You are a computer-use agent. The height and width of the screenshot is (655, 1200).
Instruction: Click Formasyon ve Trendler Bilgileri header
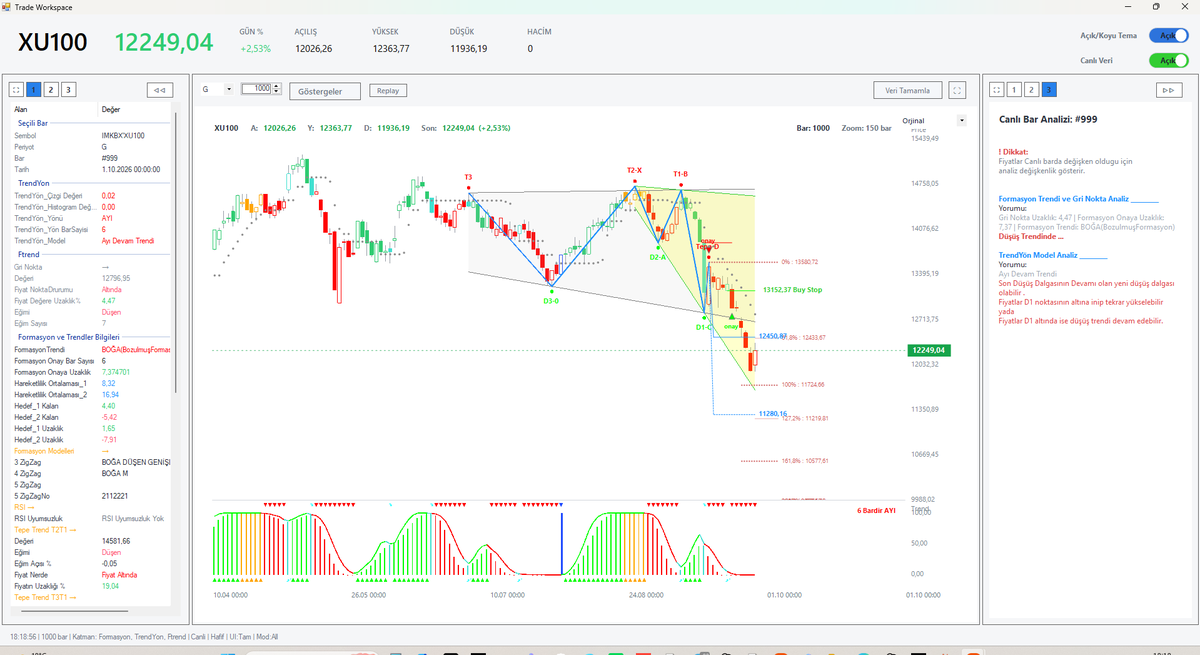tap(69, 337)
